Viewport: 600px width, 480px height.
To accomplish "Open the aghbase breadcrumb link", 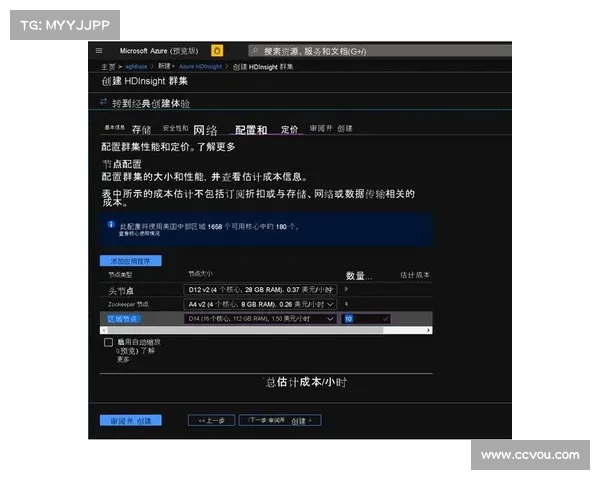I will 136,67.
